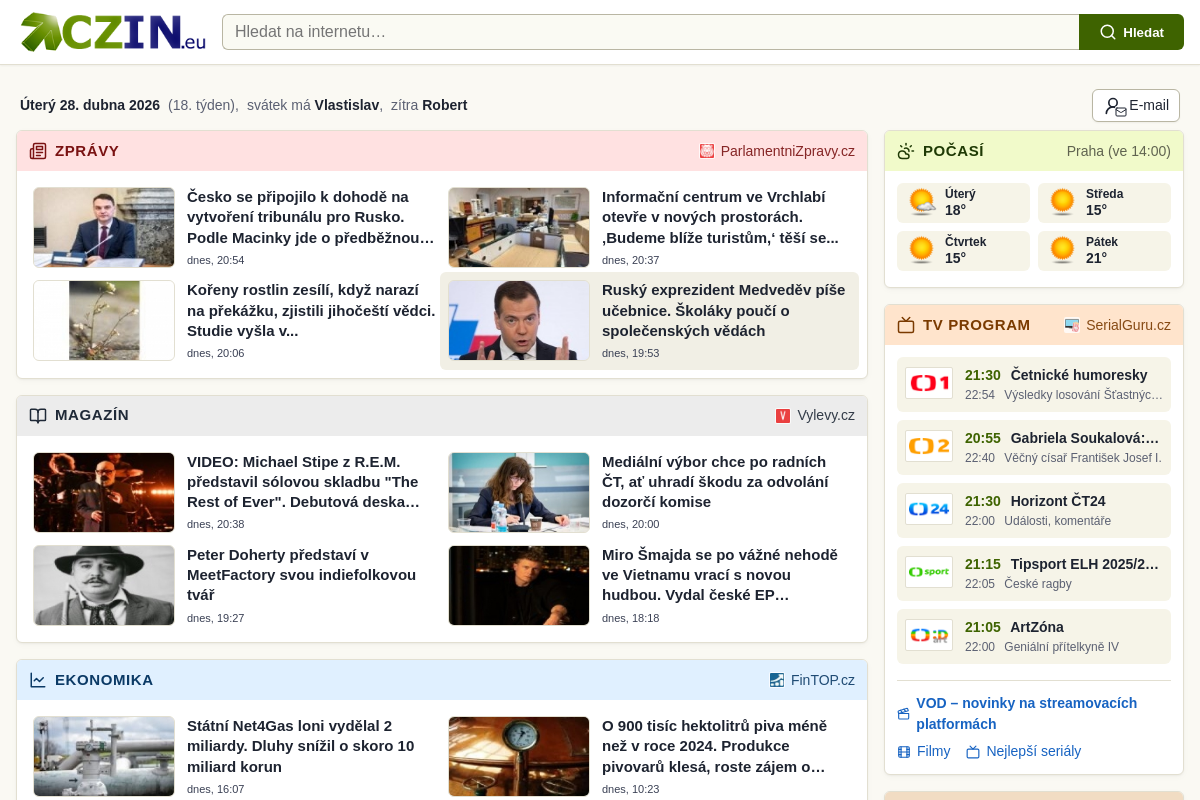Click the search field "Hledat na internetu"
The width and height of the screenshot is (1200, 800).
(x=650, y=32)
